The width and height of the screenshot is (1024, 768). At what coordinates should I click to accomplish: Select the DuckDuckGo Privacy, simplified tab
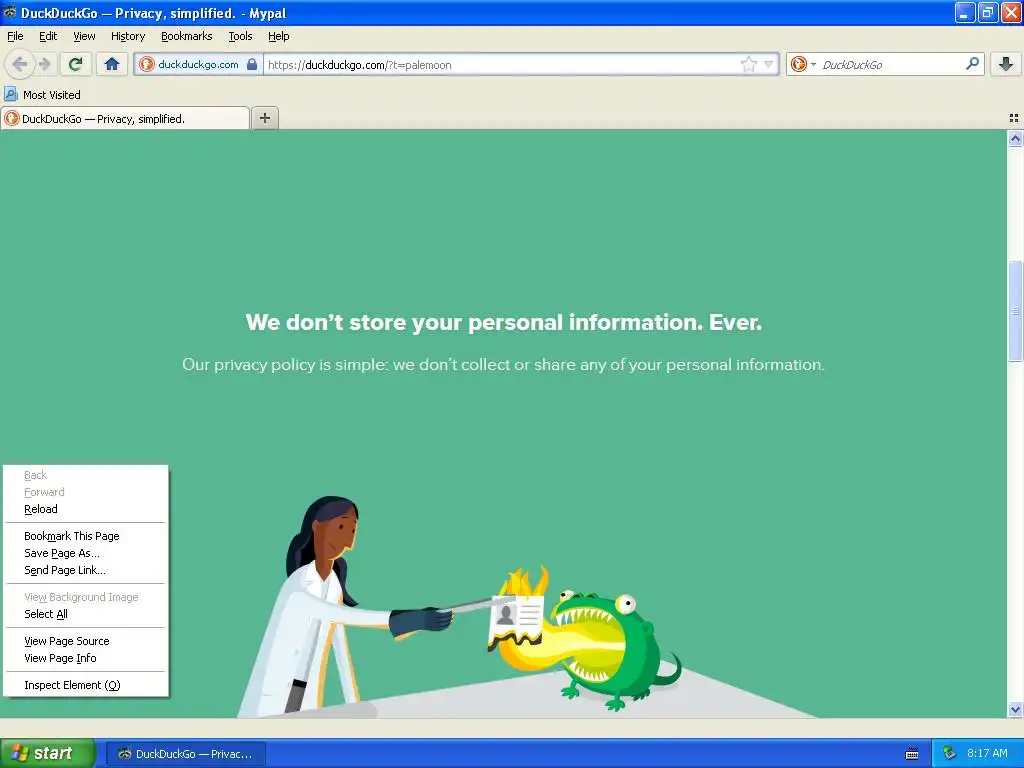(125, 118)
